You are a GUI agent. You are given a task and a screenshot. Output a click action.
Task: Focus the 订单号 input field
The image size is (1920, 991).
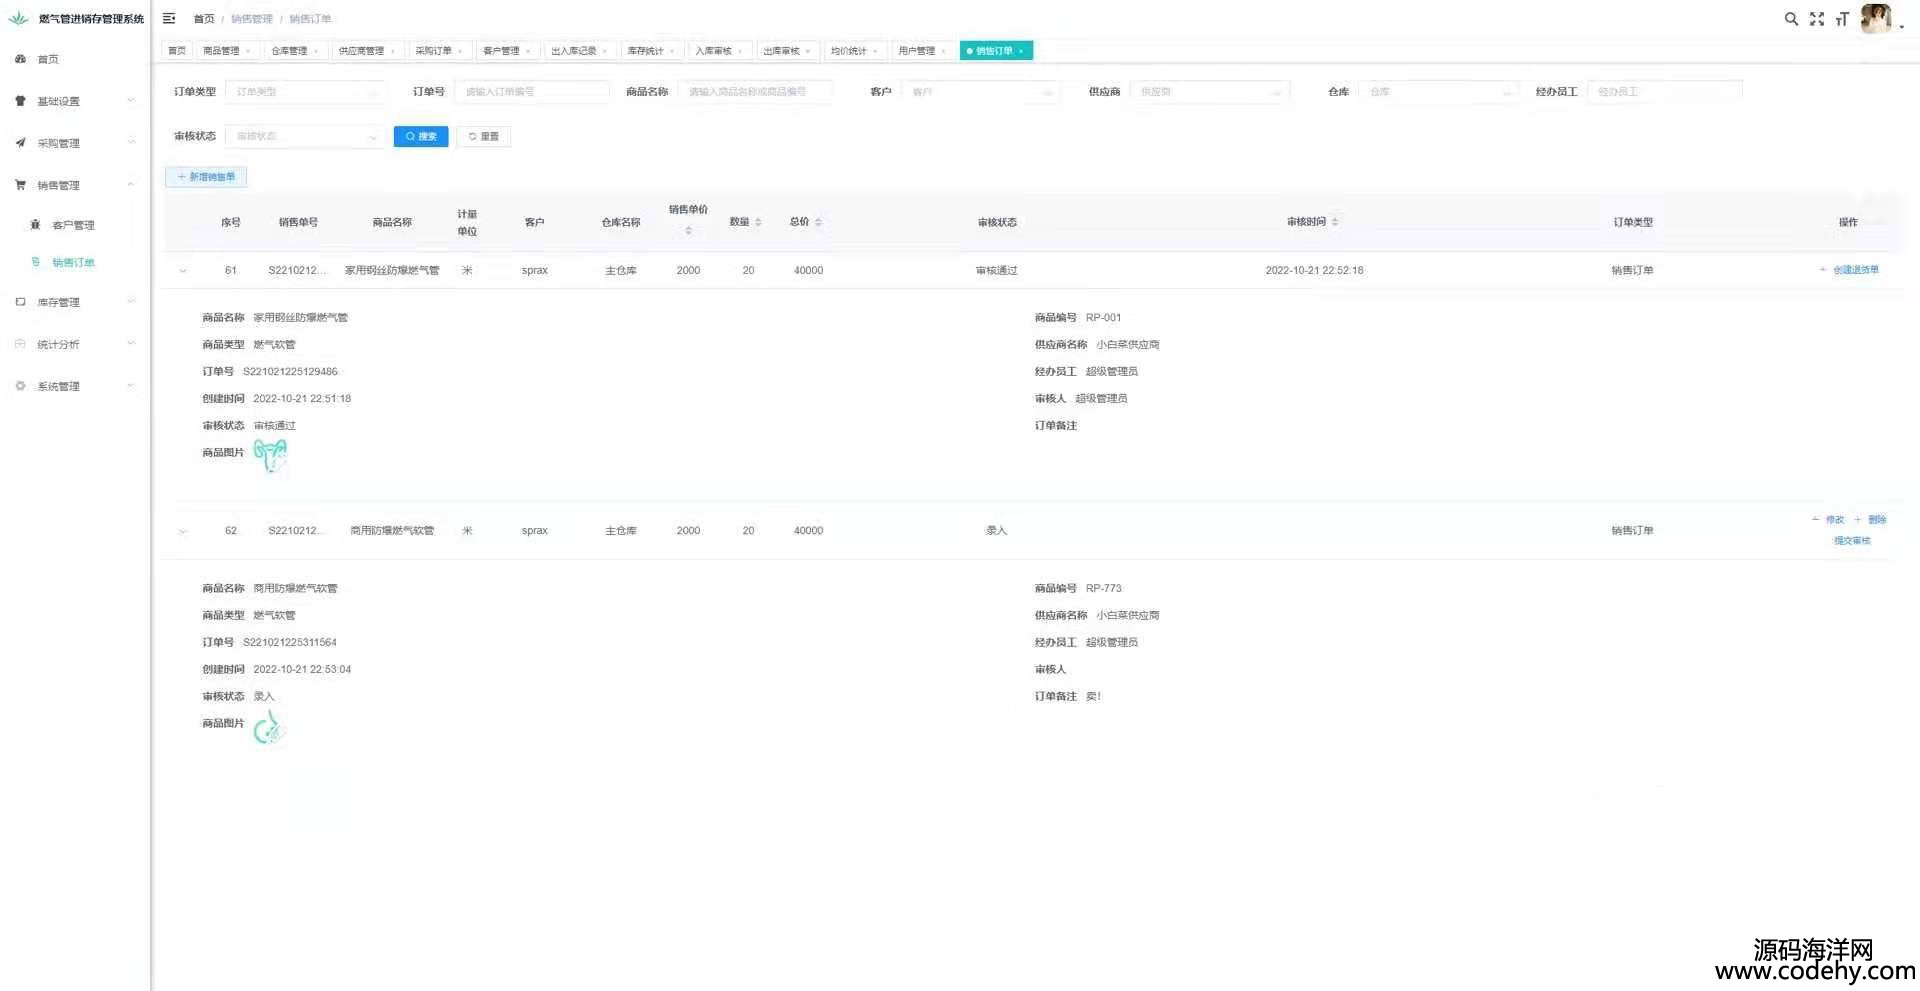click(x=532, y=92)
